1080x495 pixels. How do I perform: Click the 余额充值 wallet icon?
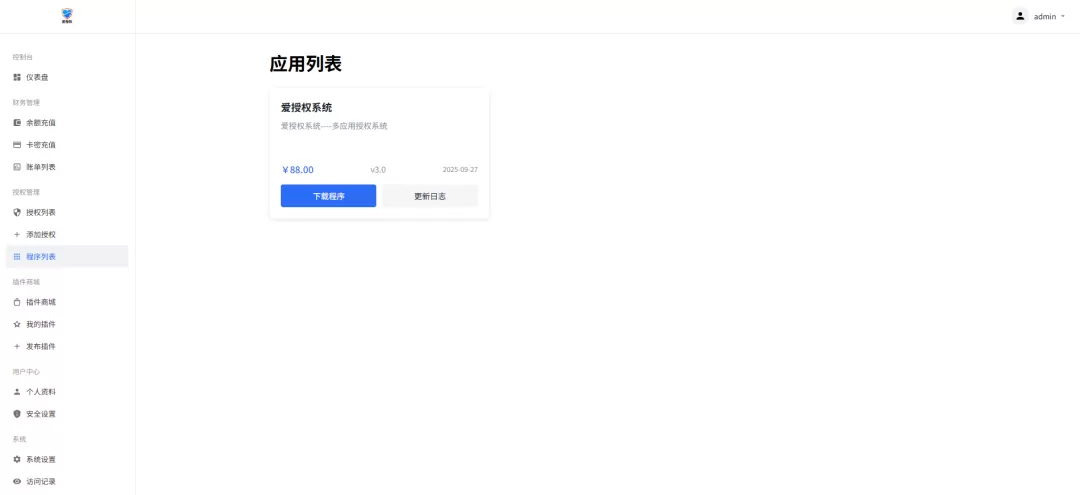pyautogui.click(x=17, y=123)
